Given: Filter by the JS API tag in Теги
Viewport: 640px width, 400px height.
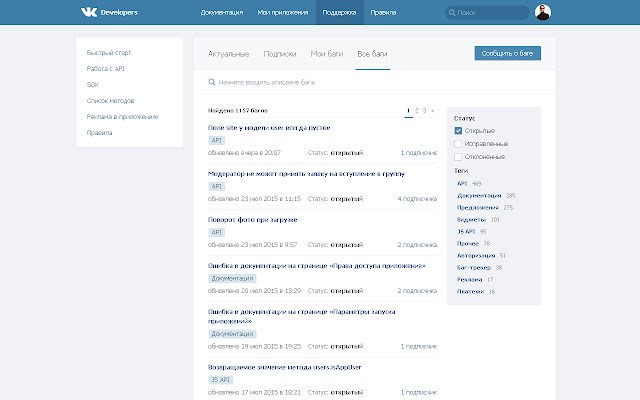Looking at the screenshot, I should [466, 231].
